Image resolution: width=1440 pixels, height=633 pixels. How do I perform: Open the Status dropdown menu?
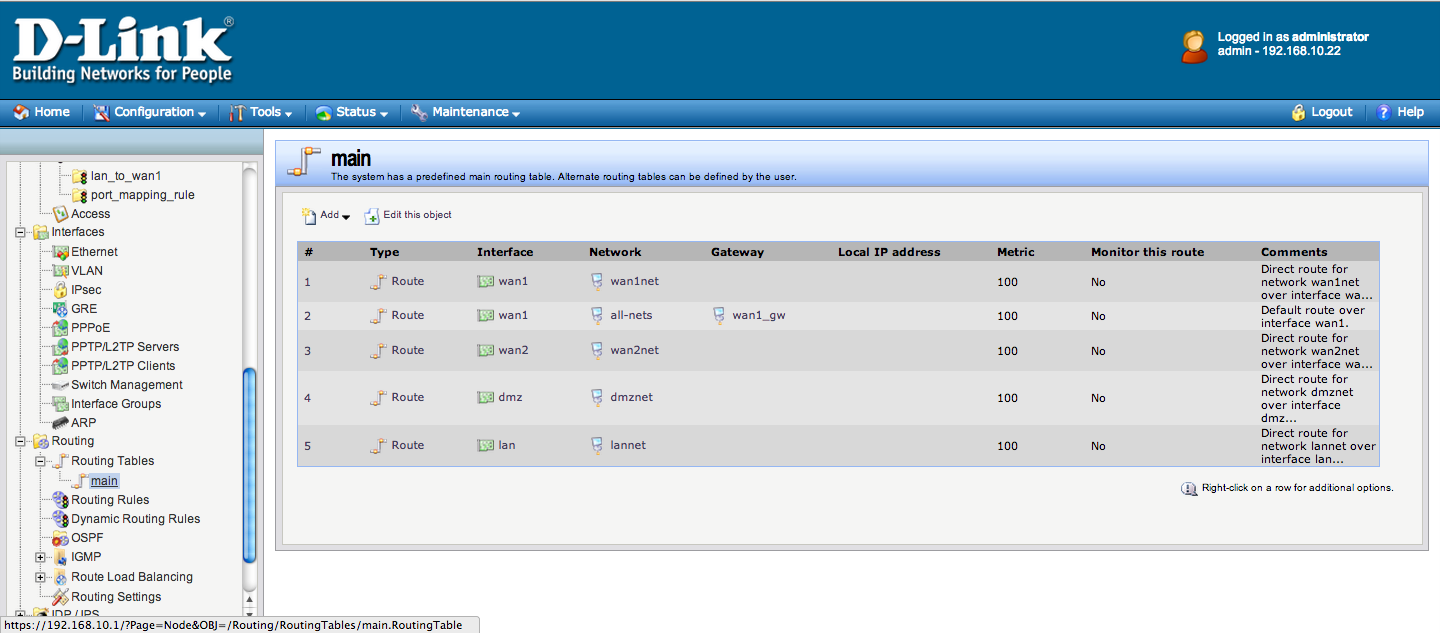[352, 112]
